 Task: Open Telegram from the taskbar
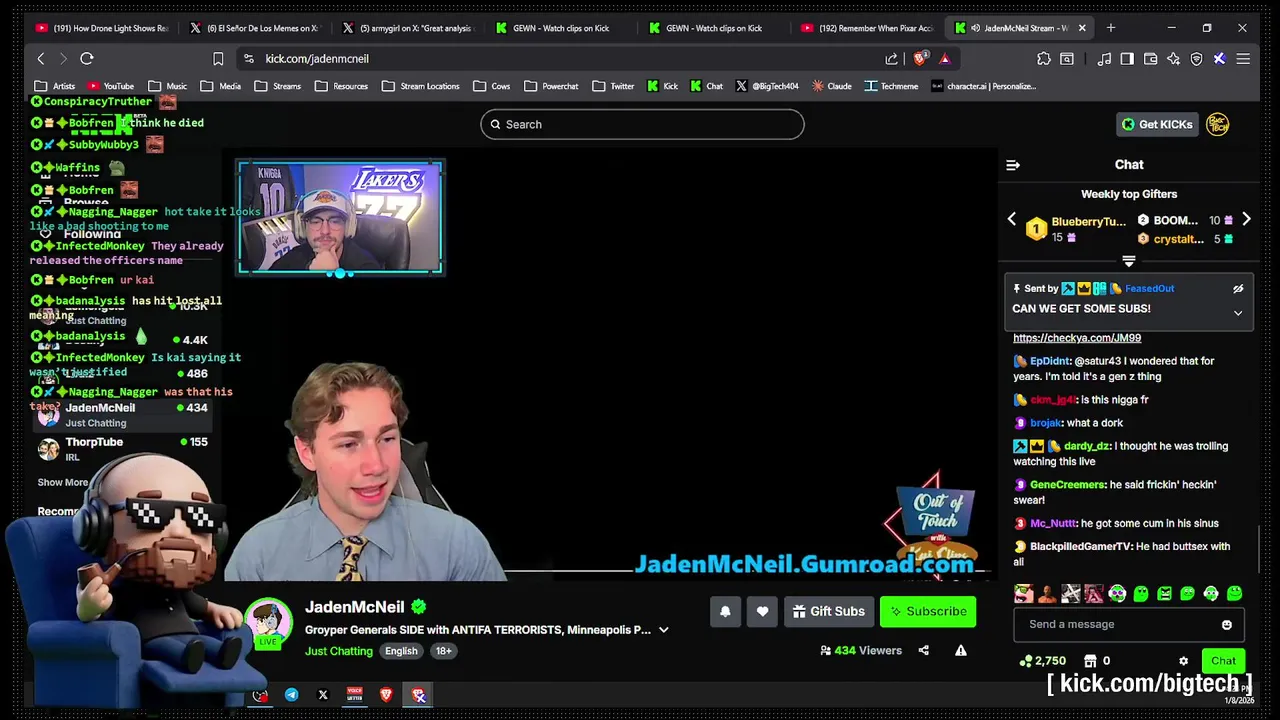point(291,695)
